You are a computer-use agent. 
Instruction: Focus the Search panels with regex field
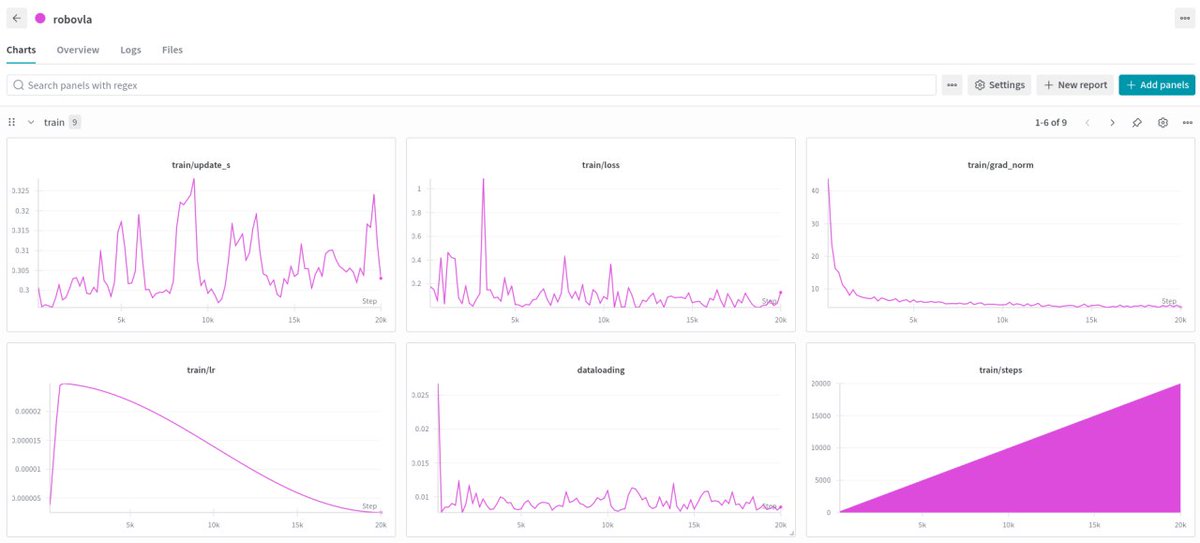pos(471,85)
